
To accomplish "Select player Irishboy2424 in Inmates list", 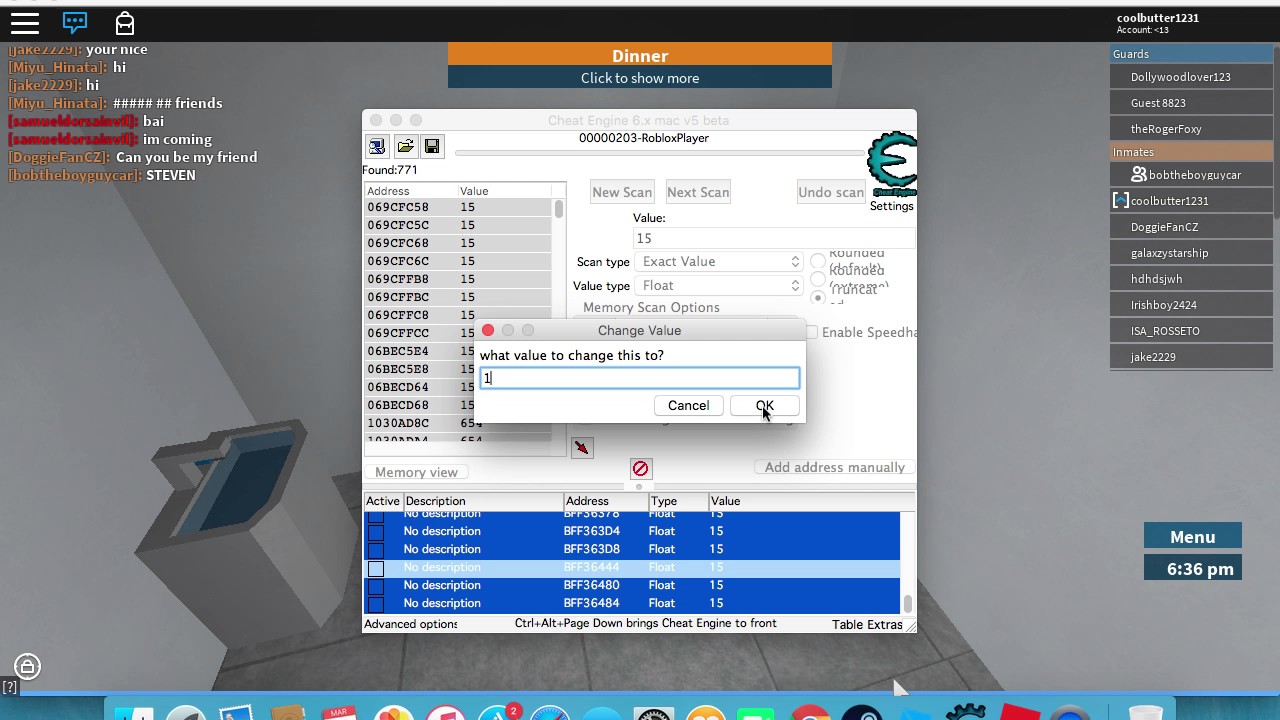I will [1192, 305].
